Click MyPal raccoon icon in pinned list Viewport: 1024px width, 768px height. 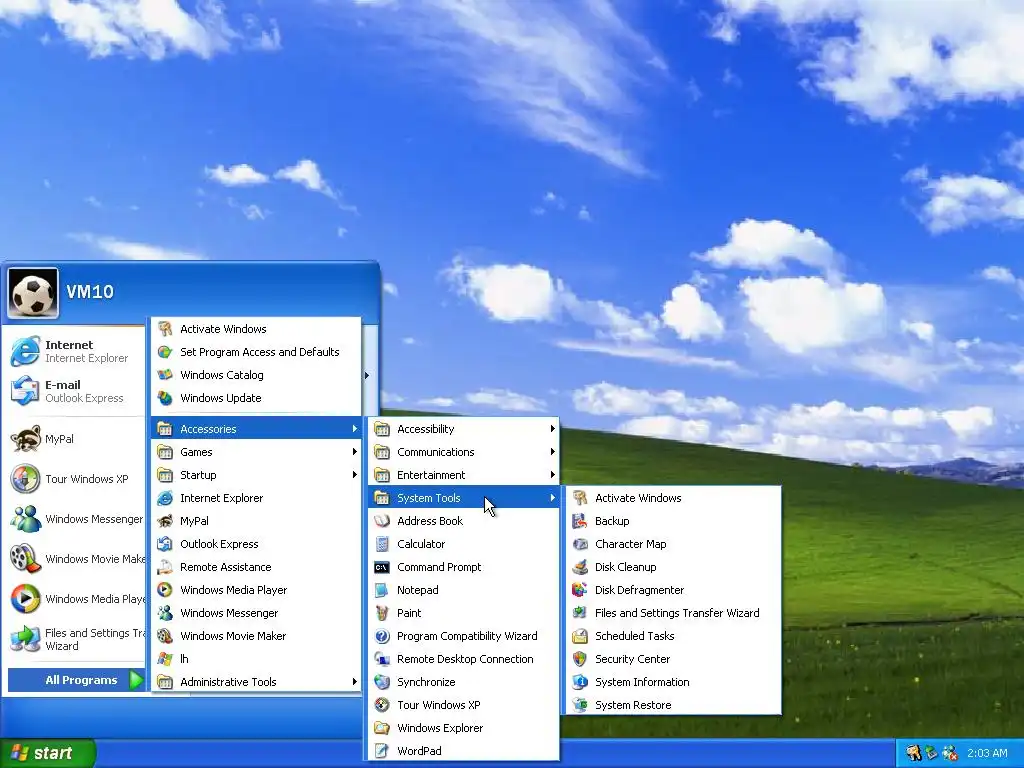(25, 439)
